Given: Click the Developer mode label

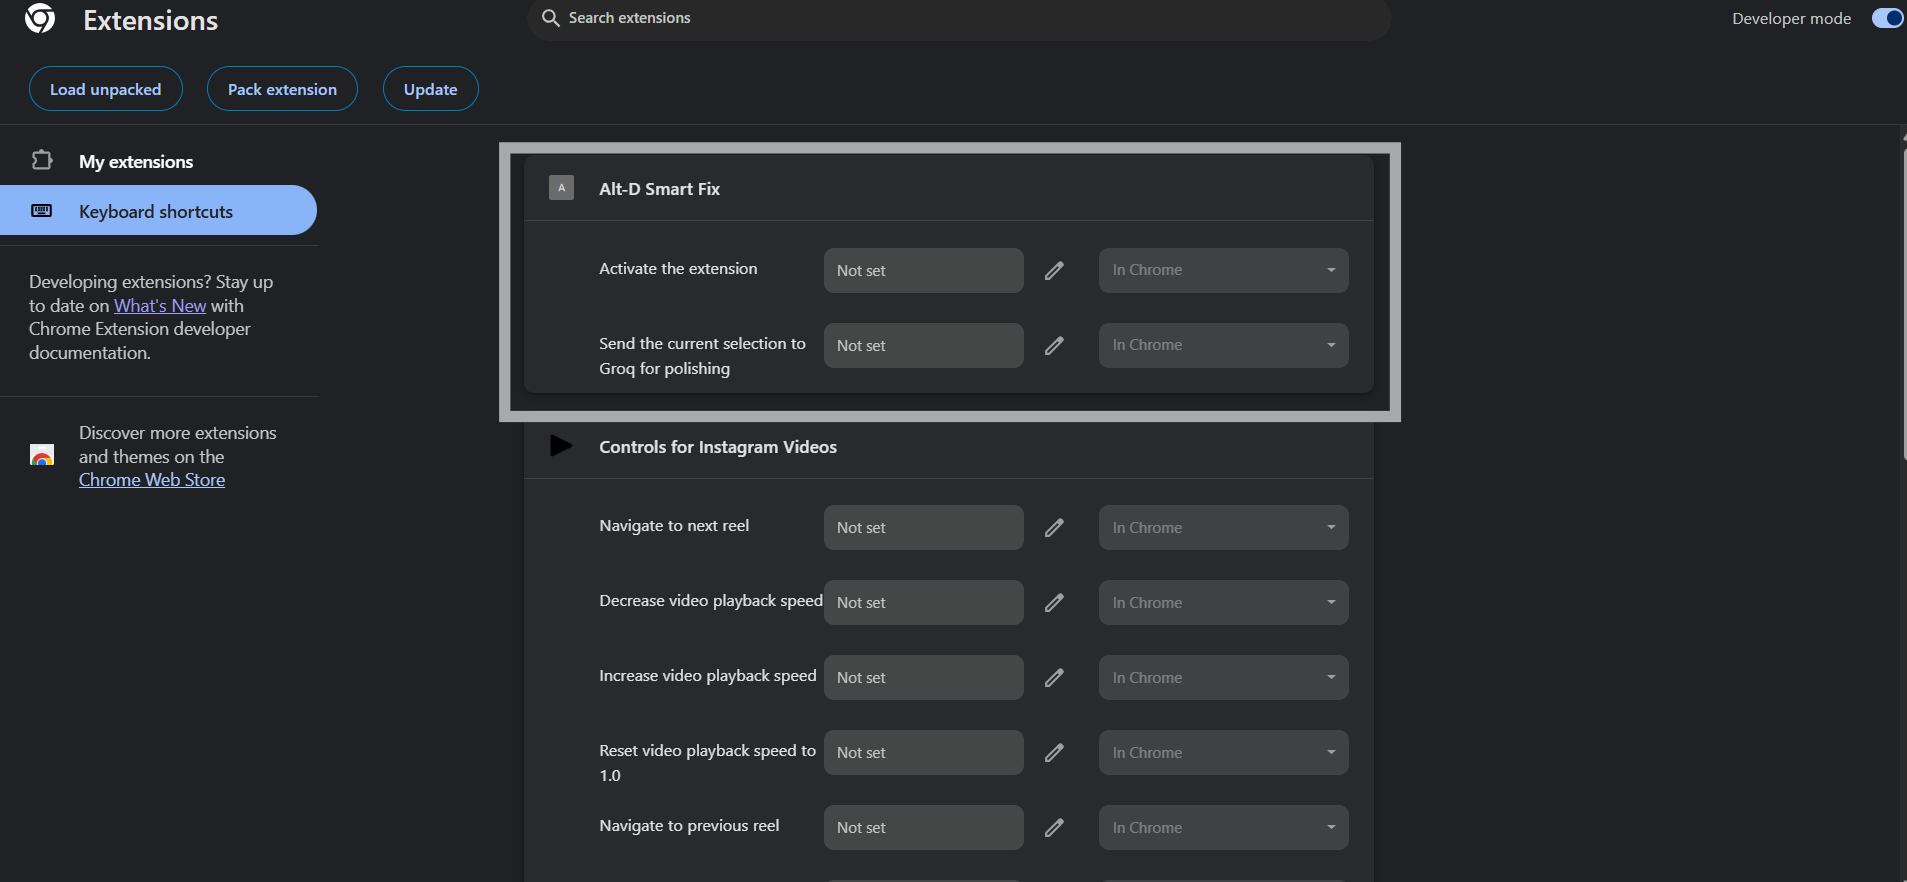Looking at the screenshot, I should [1791, 18].
